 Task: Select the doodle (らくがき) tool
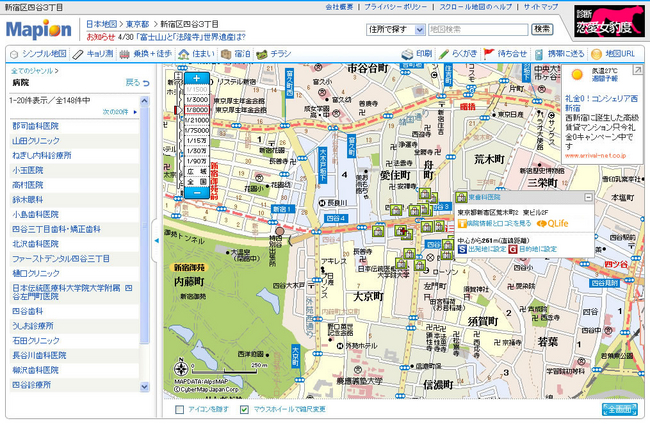coord(458,52)
